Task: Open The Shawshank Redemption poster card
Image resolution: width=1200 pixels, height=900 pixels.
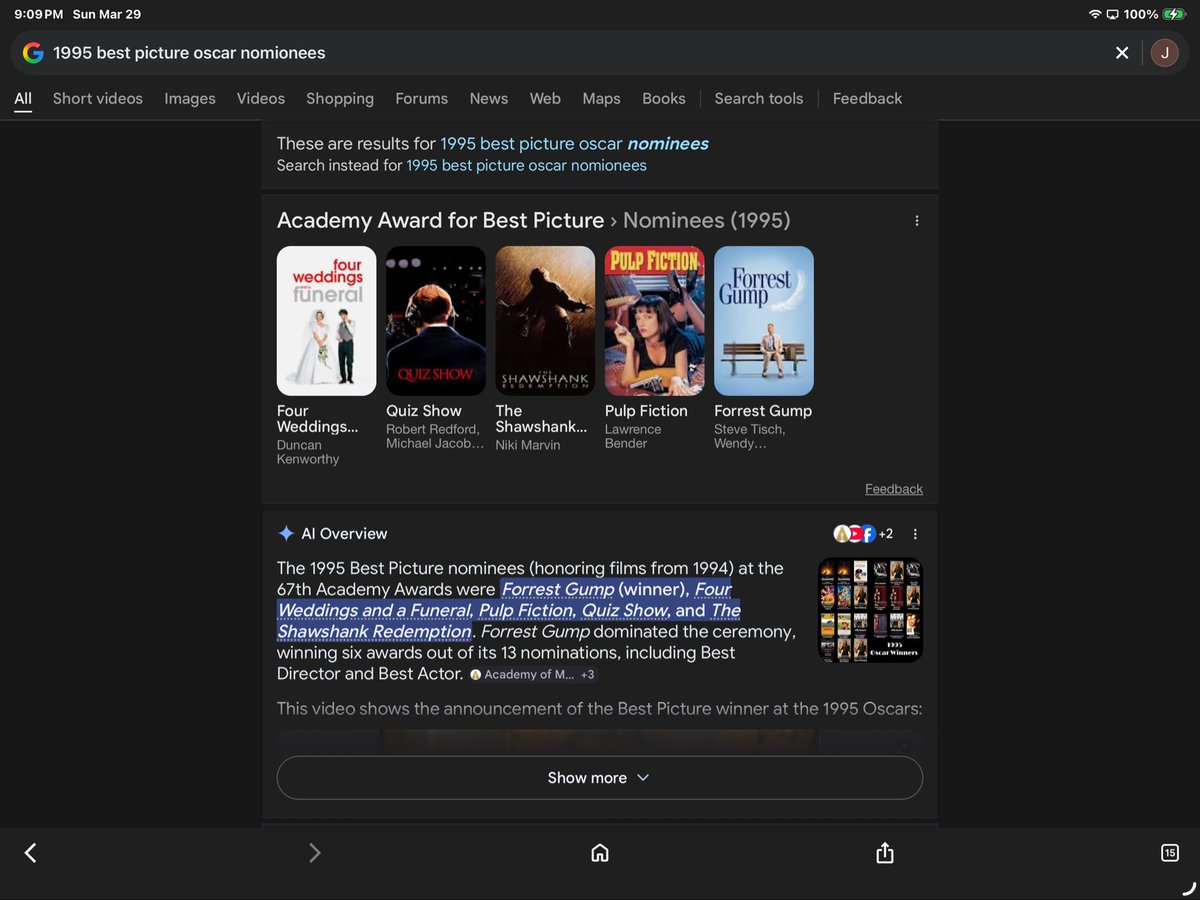Action: (545, 321)
